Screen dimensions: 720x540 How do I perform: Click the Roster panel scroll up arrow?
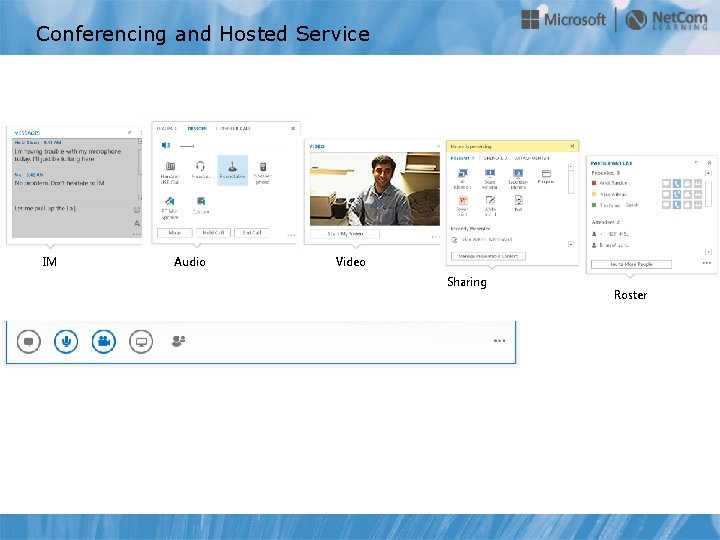pyautogui.click(x=708, y=173)
